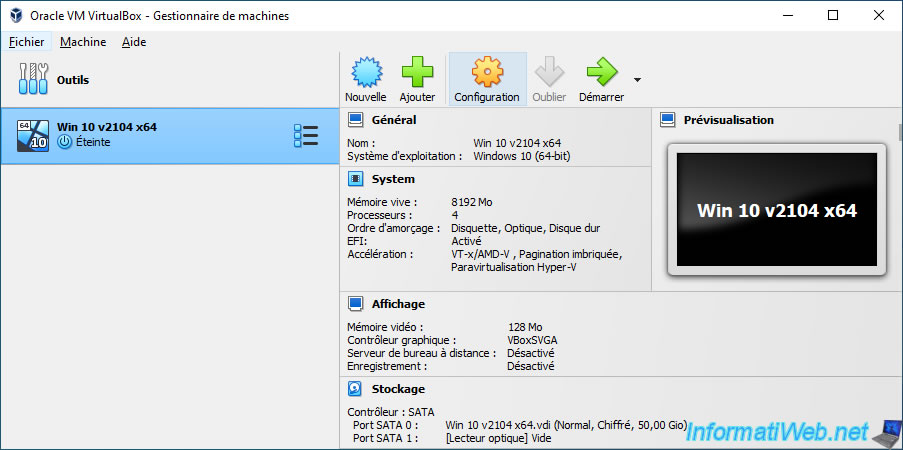Viewport: 903px width, 450px height.
Task: Click the Port SATA 1 label
Action: (385, 438)
